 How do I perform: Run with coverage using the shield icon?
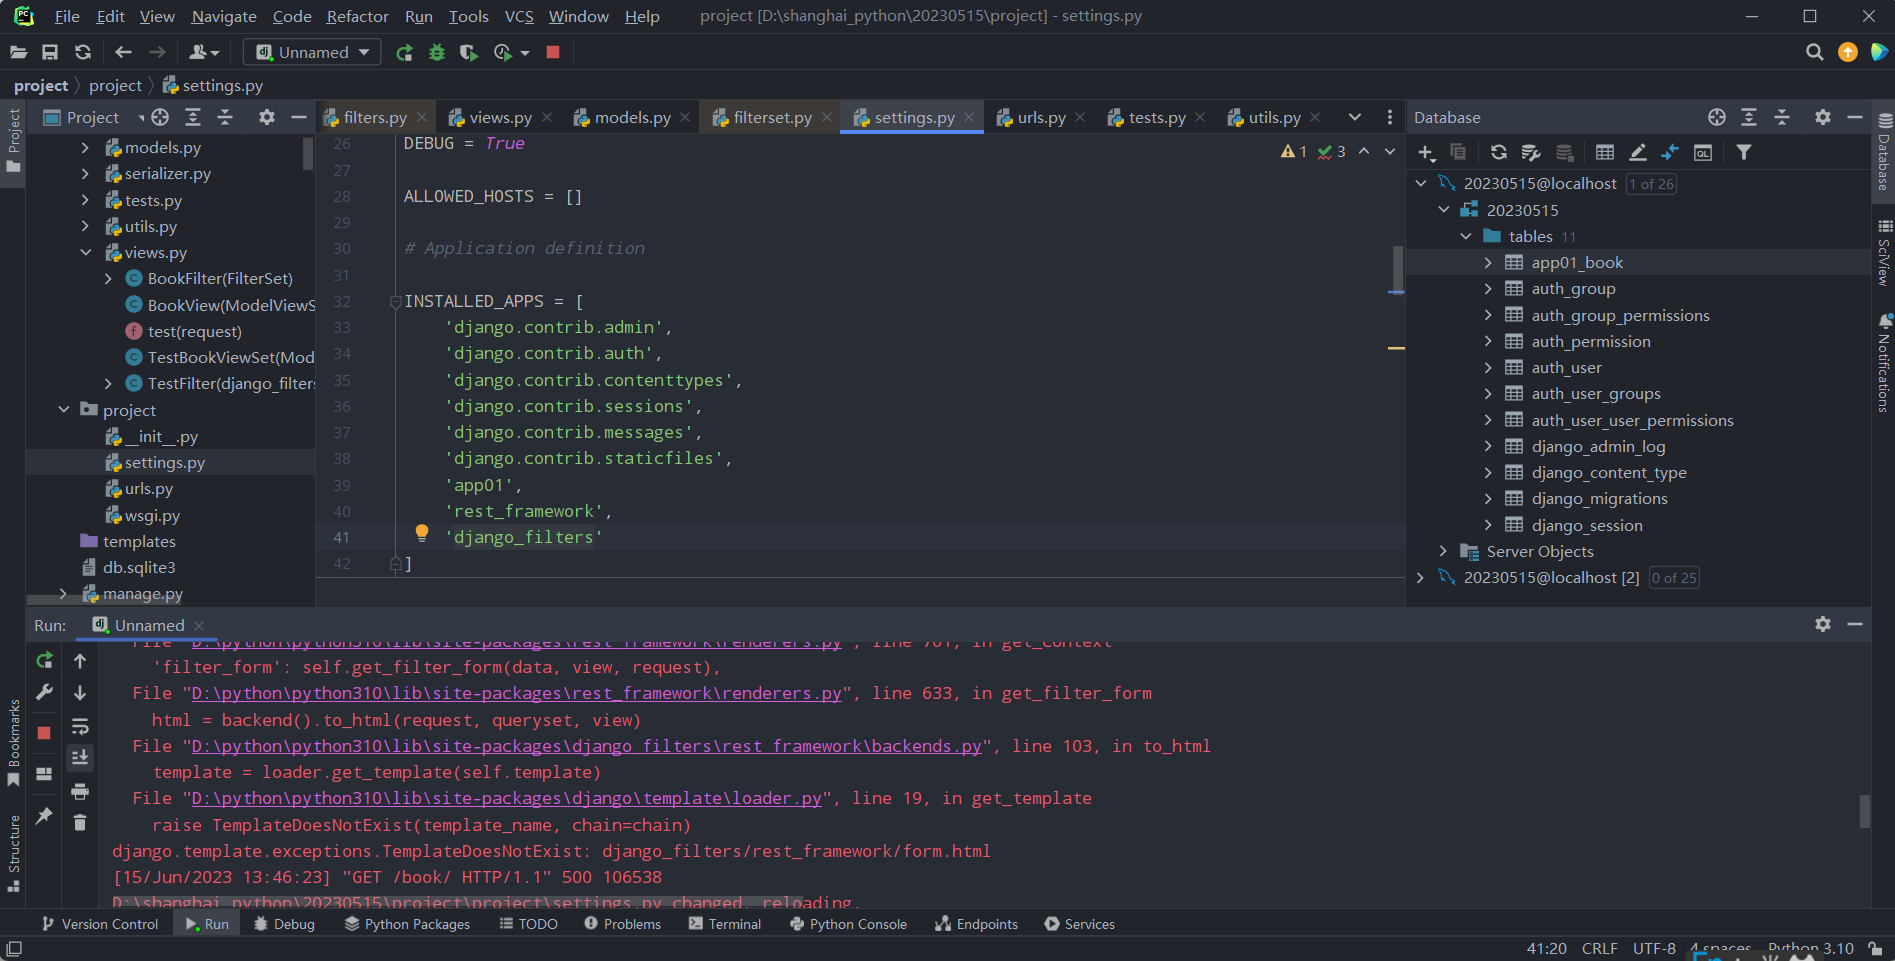click(469, 52)
